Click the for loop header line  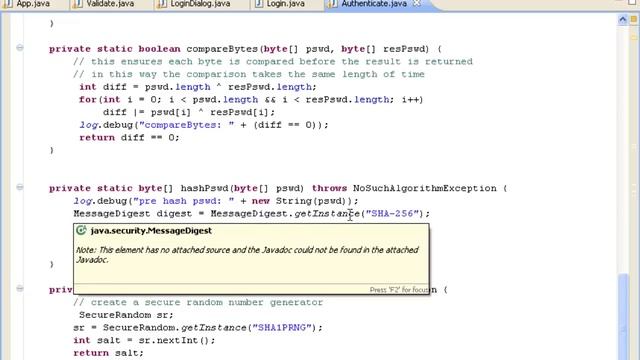pos(251,100)
